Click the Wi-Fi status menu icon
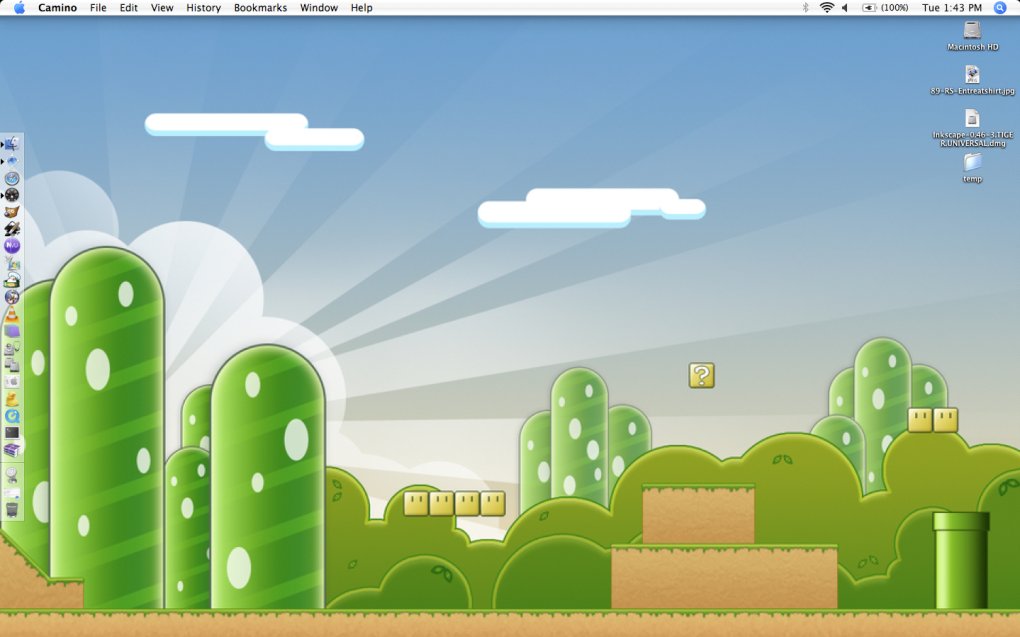This screenshot has width=1020, height=637. click(827, 8)
